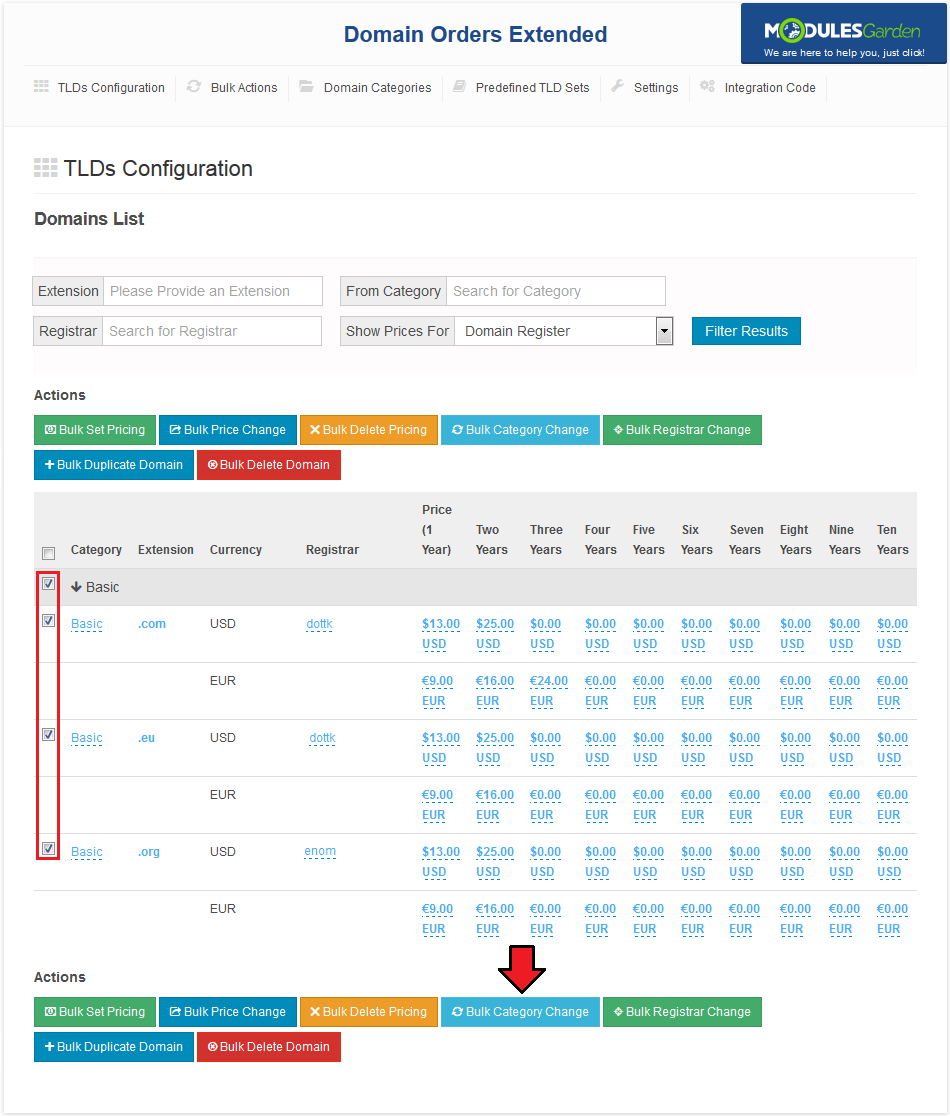This screenshot has width=950, height=1116.
Task: Click bottom Bulk Duplicate Domain button
Action: point(114,1047)
